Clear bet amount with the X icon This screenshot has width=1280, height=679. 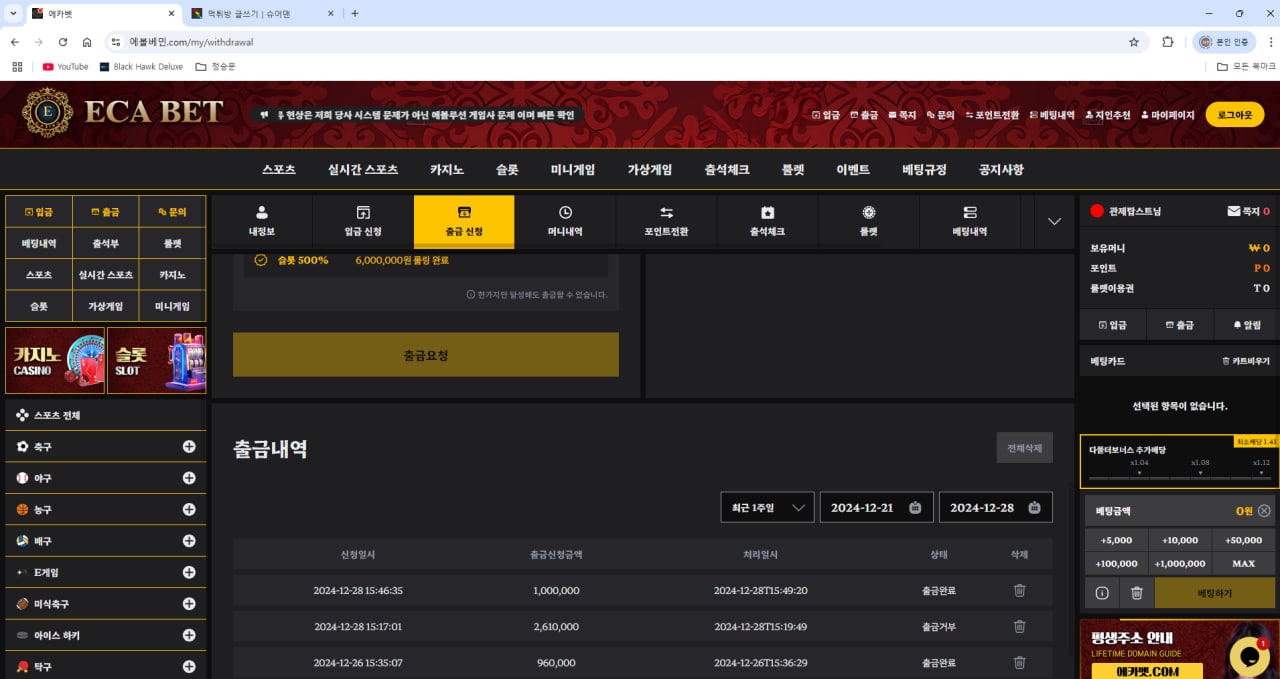pos(1264,511)
